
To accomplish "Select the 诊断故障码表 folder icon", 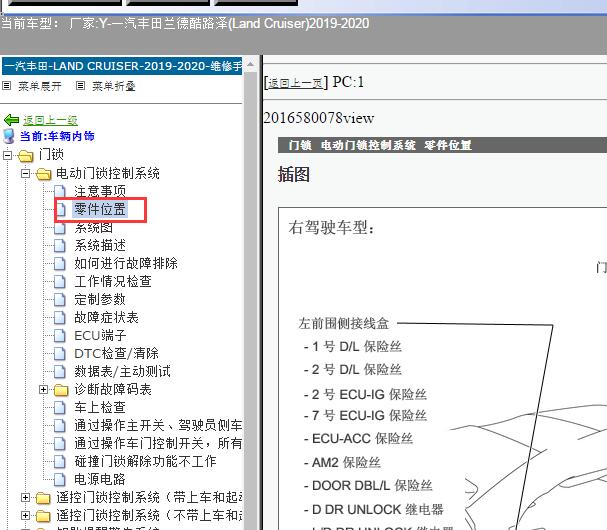I will tap(61, 390).
